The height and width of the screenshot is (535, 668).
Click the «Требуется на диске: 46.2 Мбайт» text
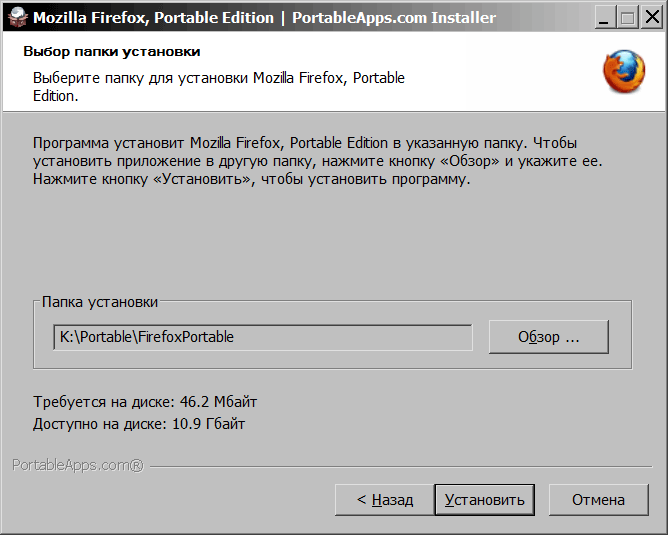click(145, 402)
